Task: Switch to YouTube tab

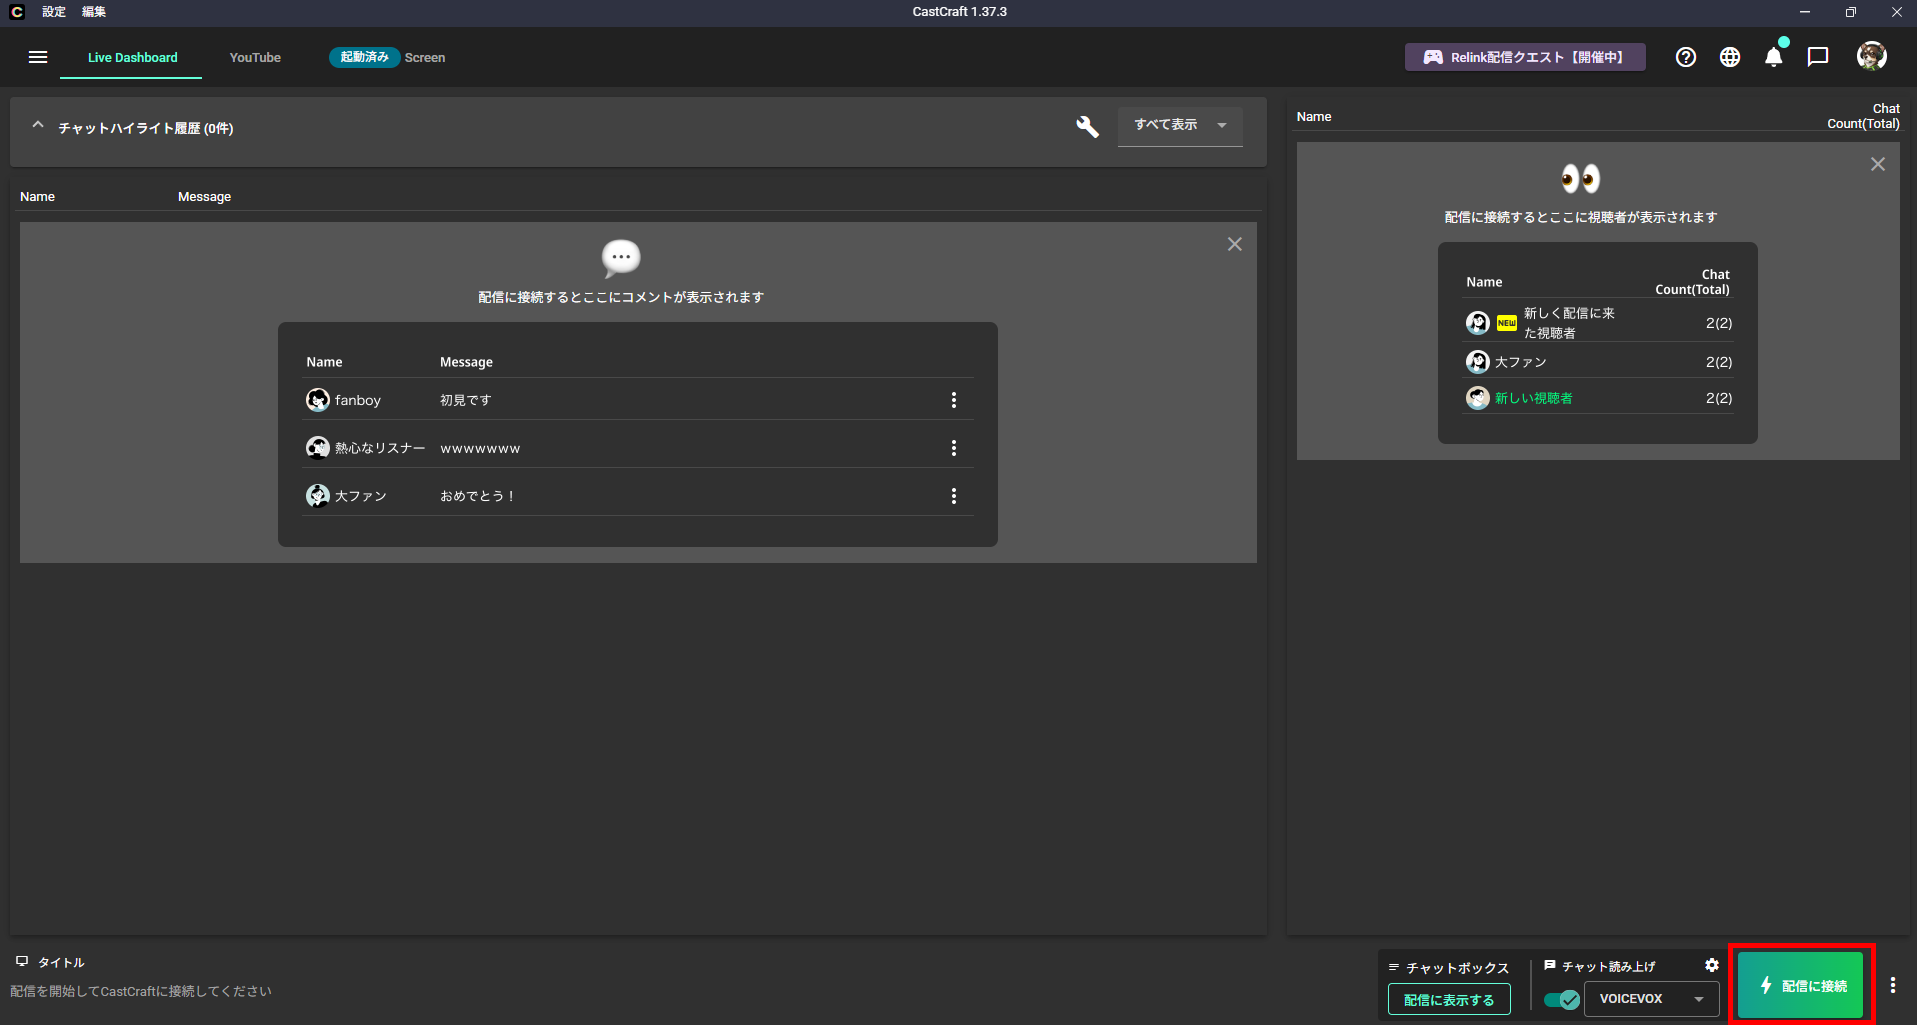Action: [255, 57]
